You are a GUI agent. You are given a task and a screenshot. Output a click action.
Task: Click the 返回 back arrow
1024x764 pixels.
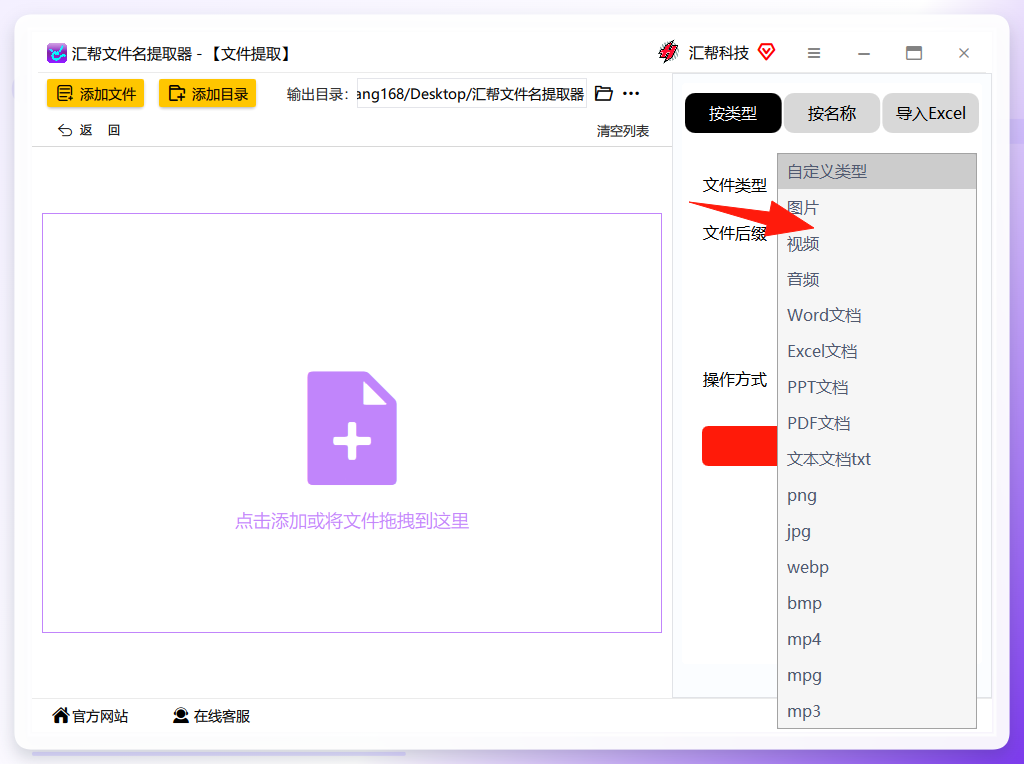65,130
